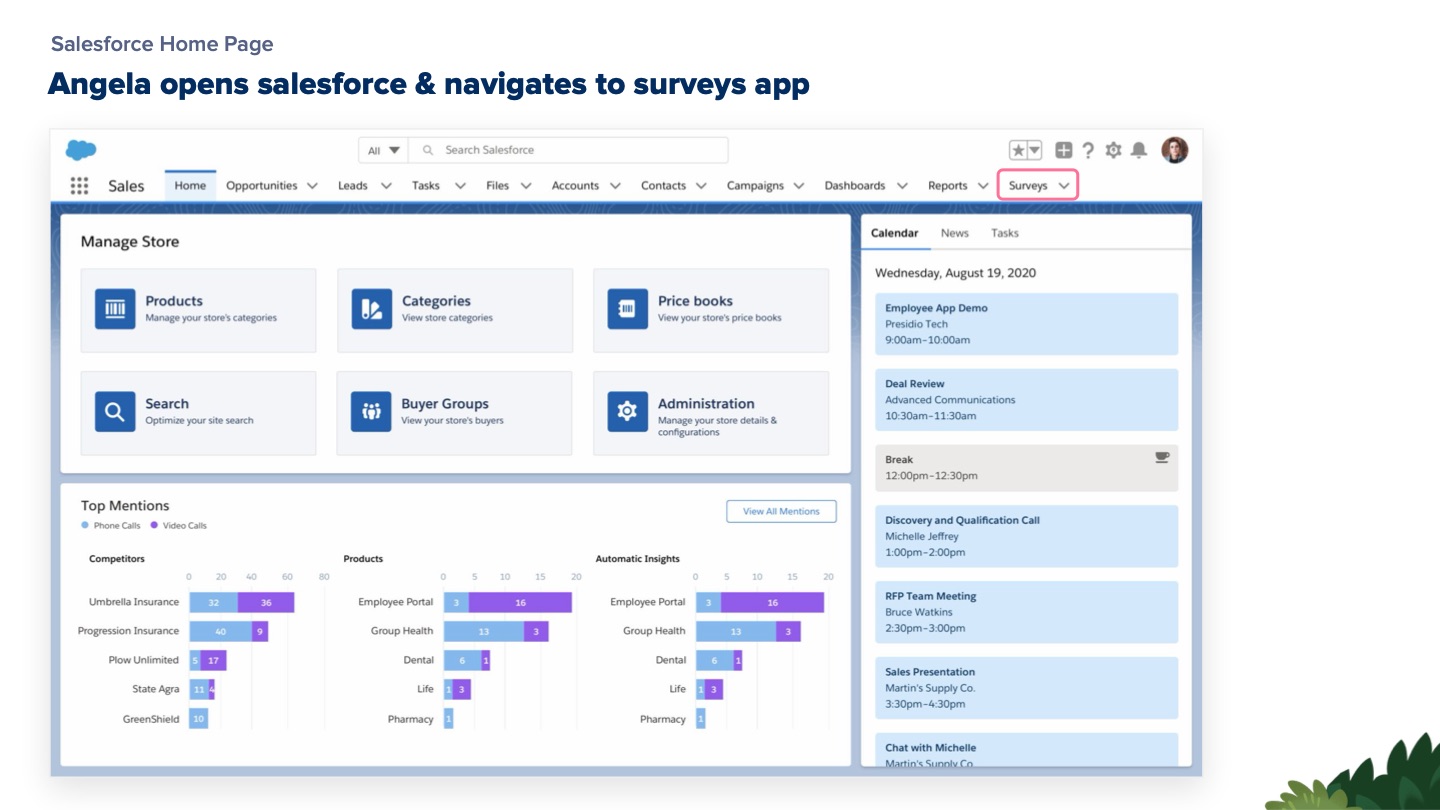1440x810 pixels.
Task: Click the GreenShield bar labeled 10
Action: pyautogui.click(x=199, y=719)
